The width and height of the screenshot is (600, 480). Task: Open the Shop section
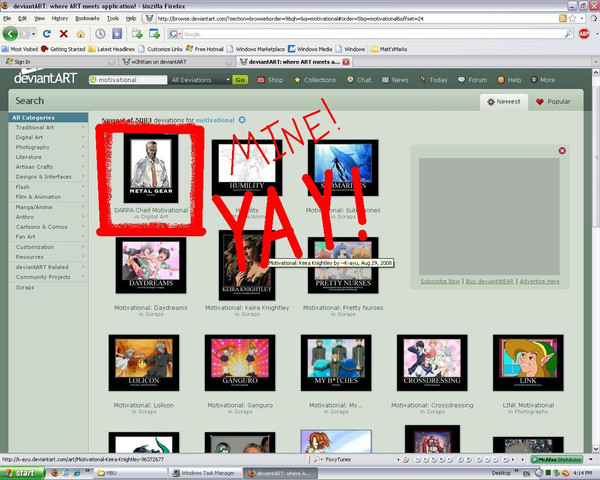[270, 80]
